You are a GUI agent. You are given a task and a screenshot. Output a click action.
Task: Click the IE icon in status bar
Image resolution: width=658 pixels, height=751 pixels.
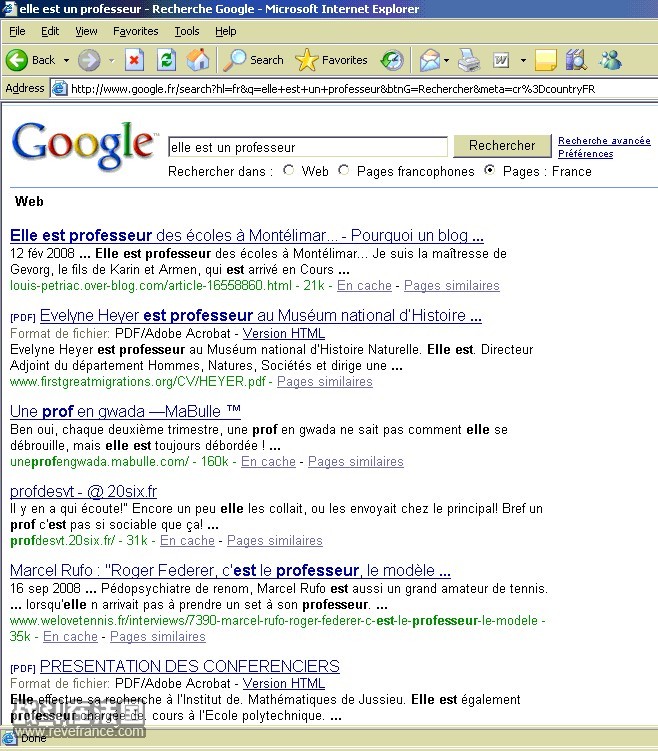pyautogui.click(x=9, y=738)
